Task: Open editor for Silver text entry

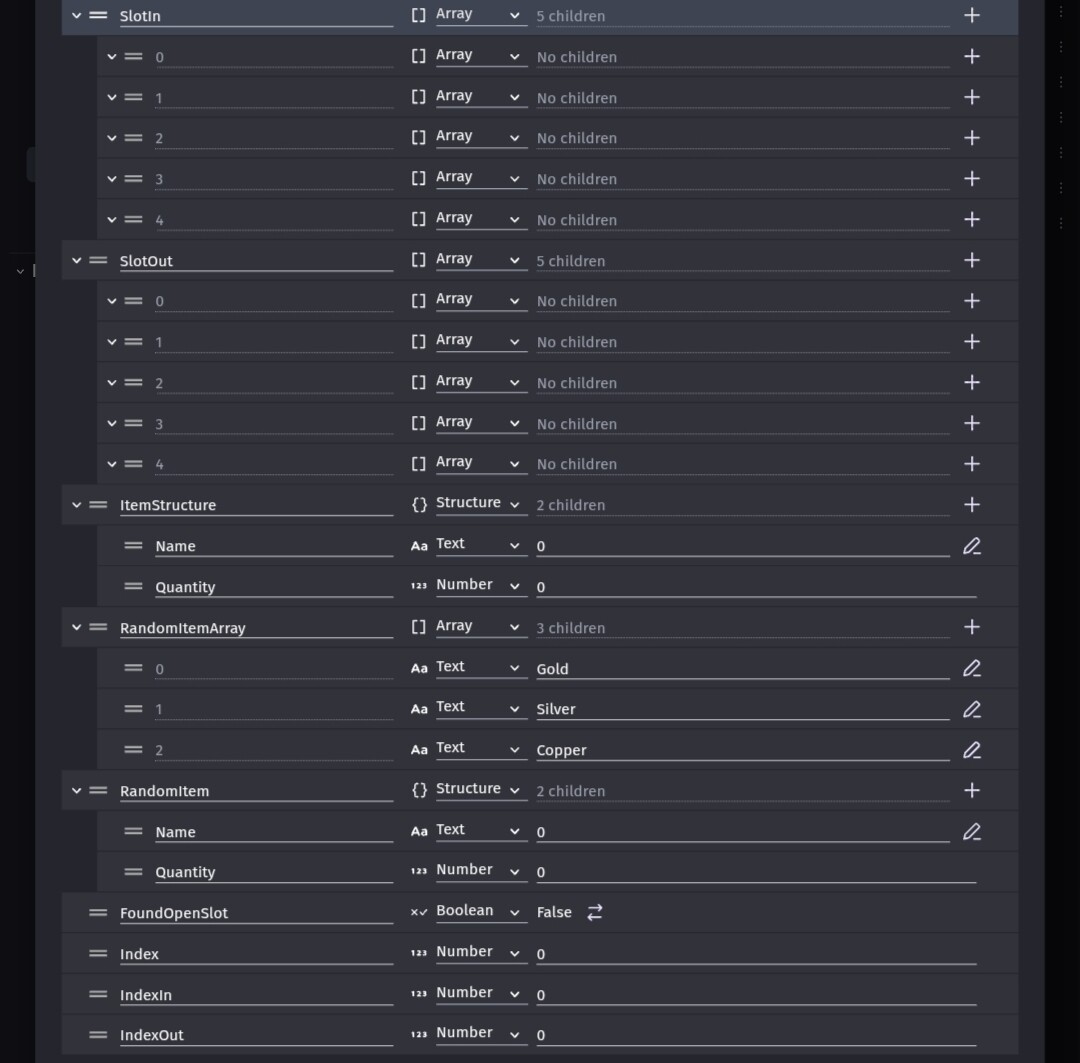Action: 971,709
